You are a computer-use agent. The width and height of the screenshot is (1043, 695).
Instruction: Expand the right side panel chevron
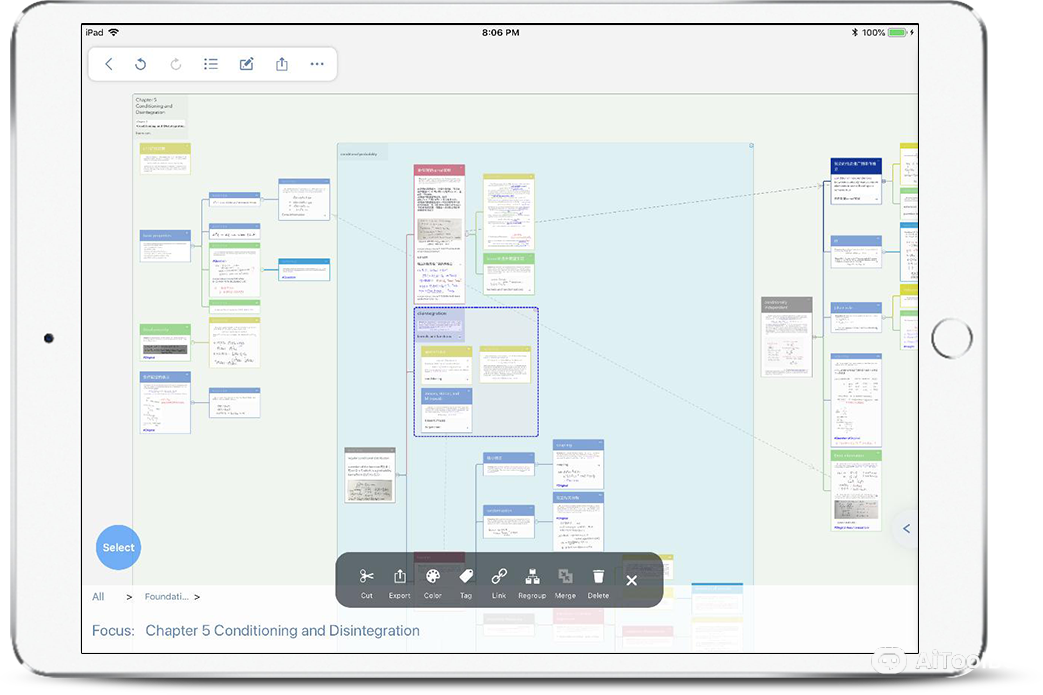point(906,528)
